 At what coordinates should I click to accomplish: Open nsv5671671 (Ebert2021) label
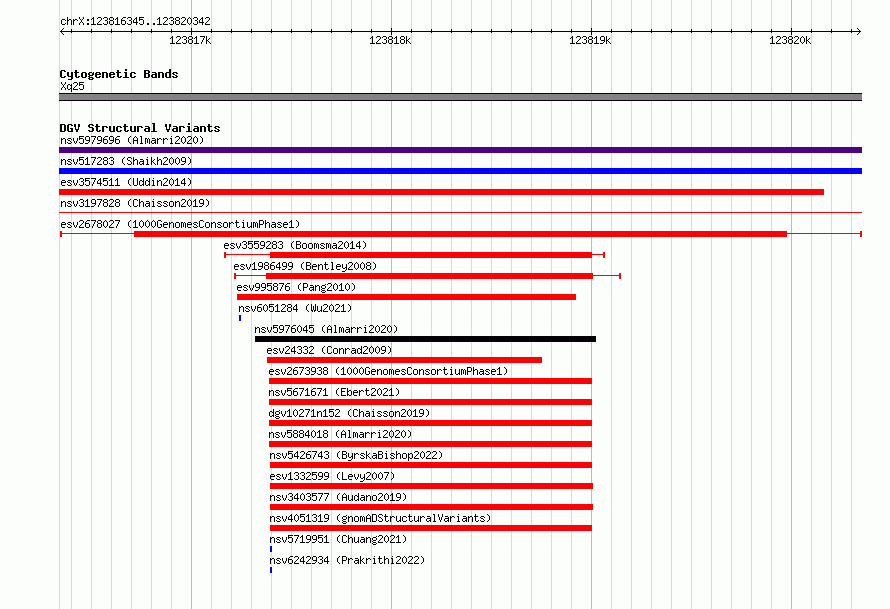coord(334,392)
